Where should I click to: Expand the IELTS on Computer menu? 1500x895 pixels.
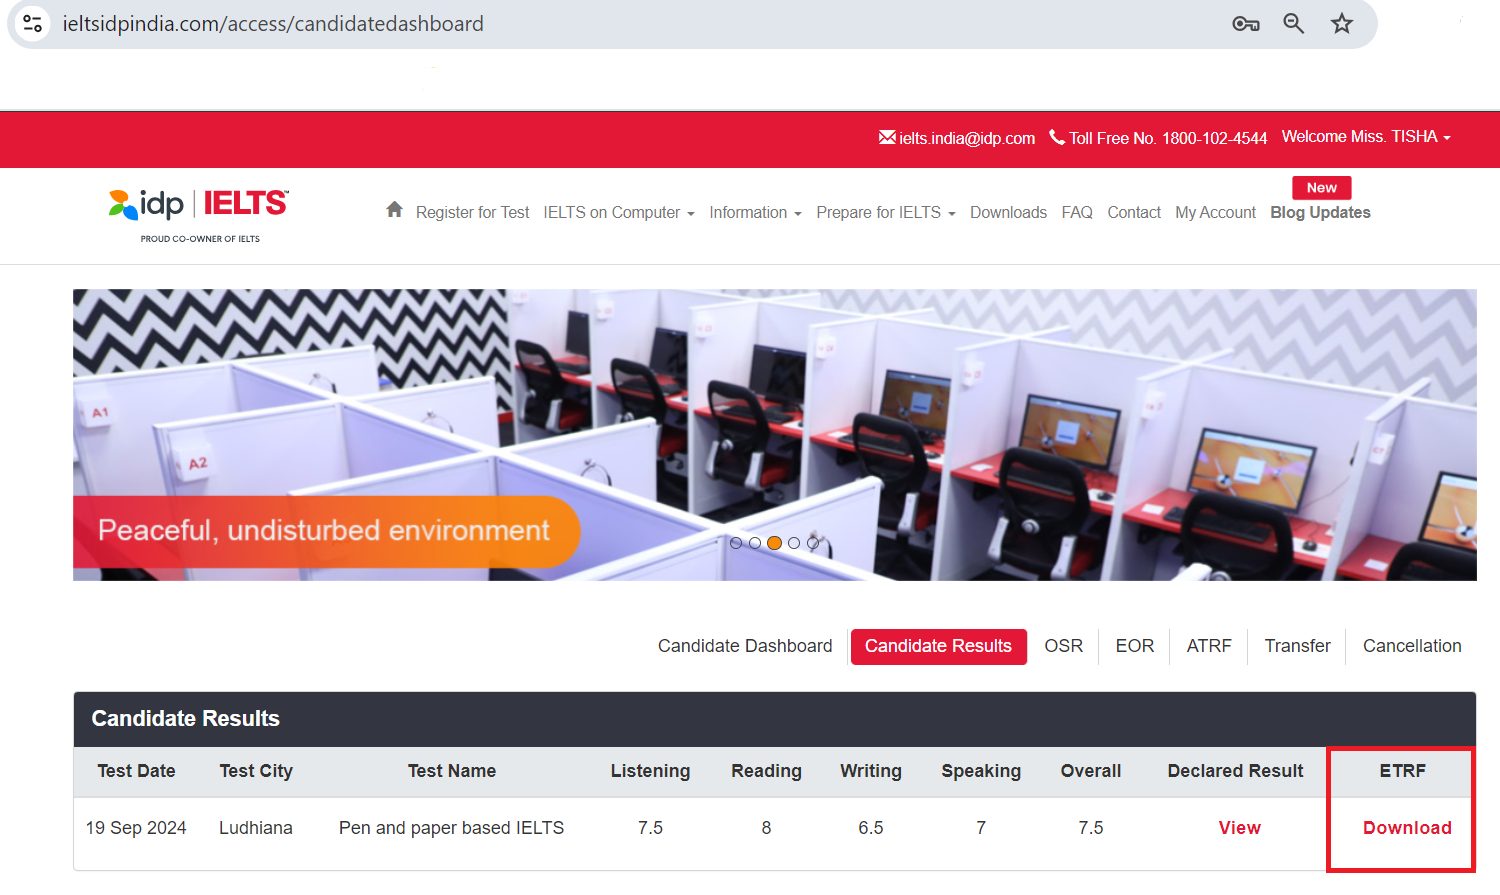(x=618, y=212)
